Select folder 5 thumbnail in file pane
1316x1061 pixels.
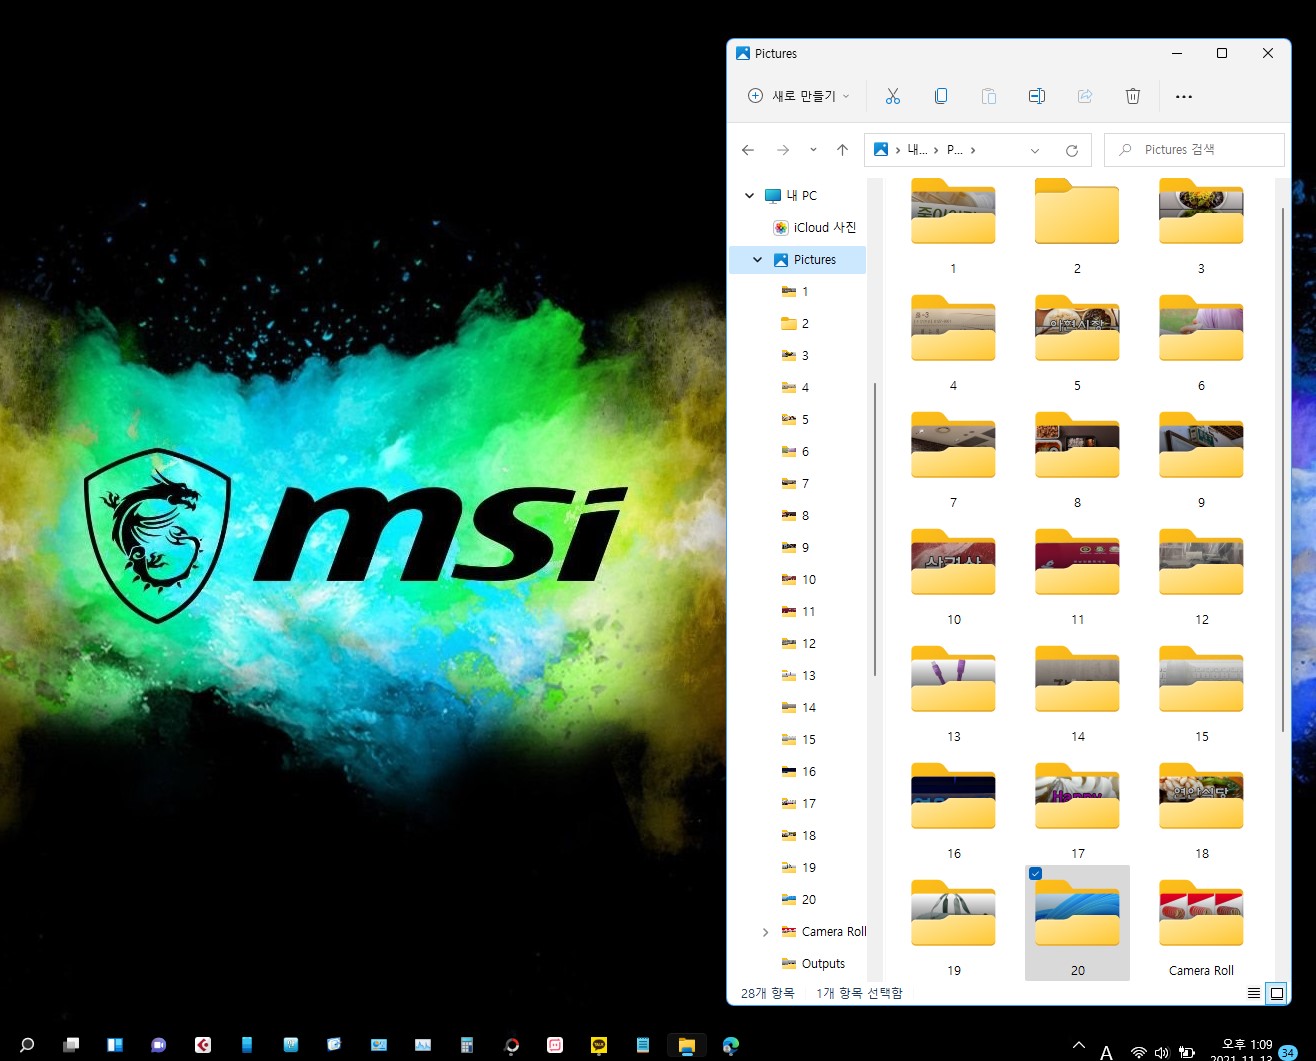coord(1077,329)
